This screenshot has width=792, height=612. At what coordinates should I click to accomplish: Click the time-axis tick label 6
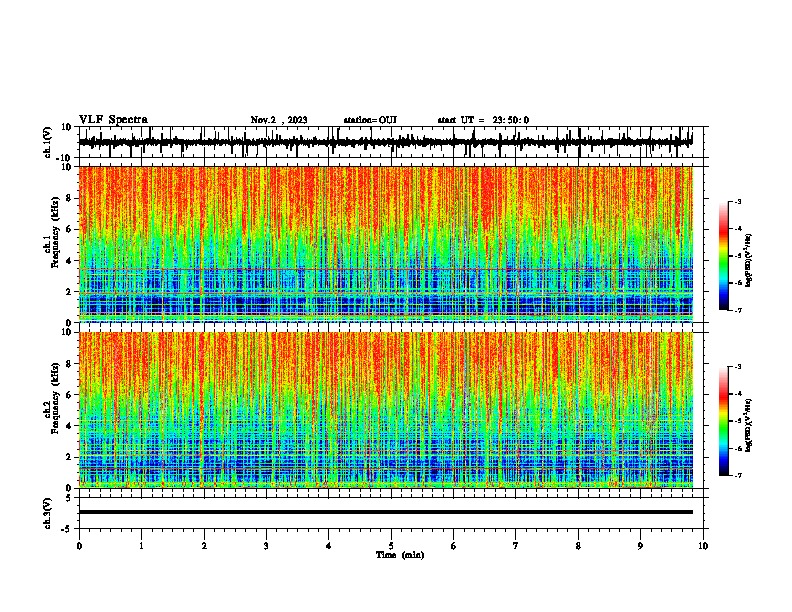click(454, 546)
